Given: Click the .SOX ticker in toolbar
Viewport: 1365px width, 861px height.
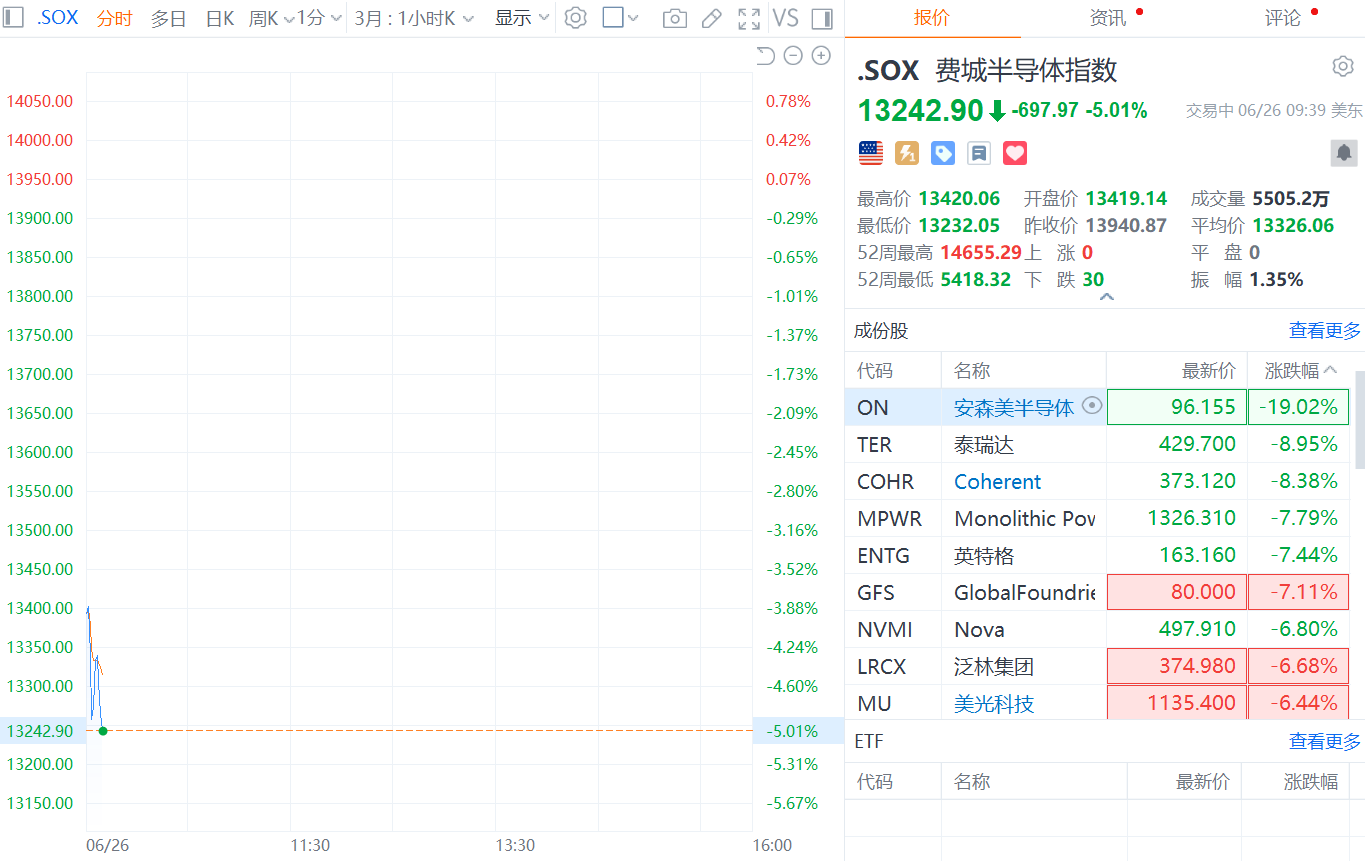Looking at the screenshot, I should [57, 18].
